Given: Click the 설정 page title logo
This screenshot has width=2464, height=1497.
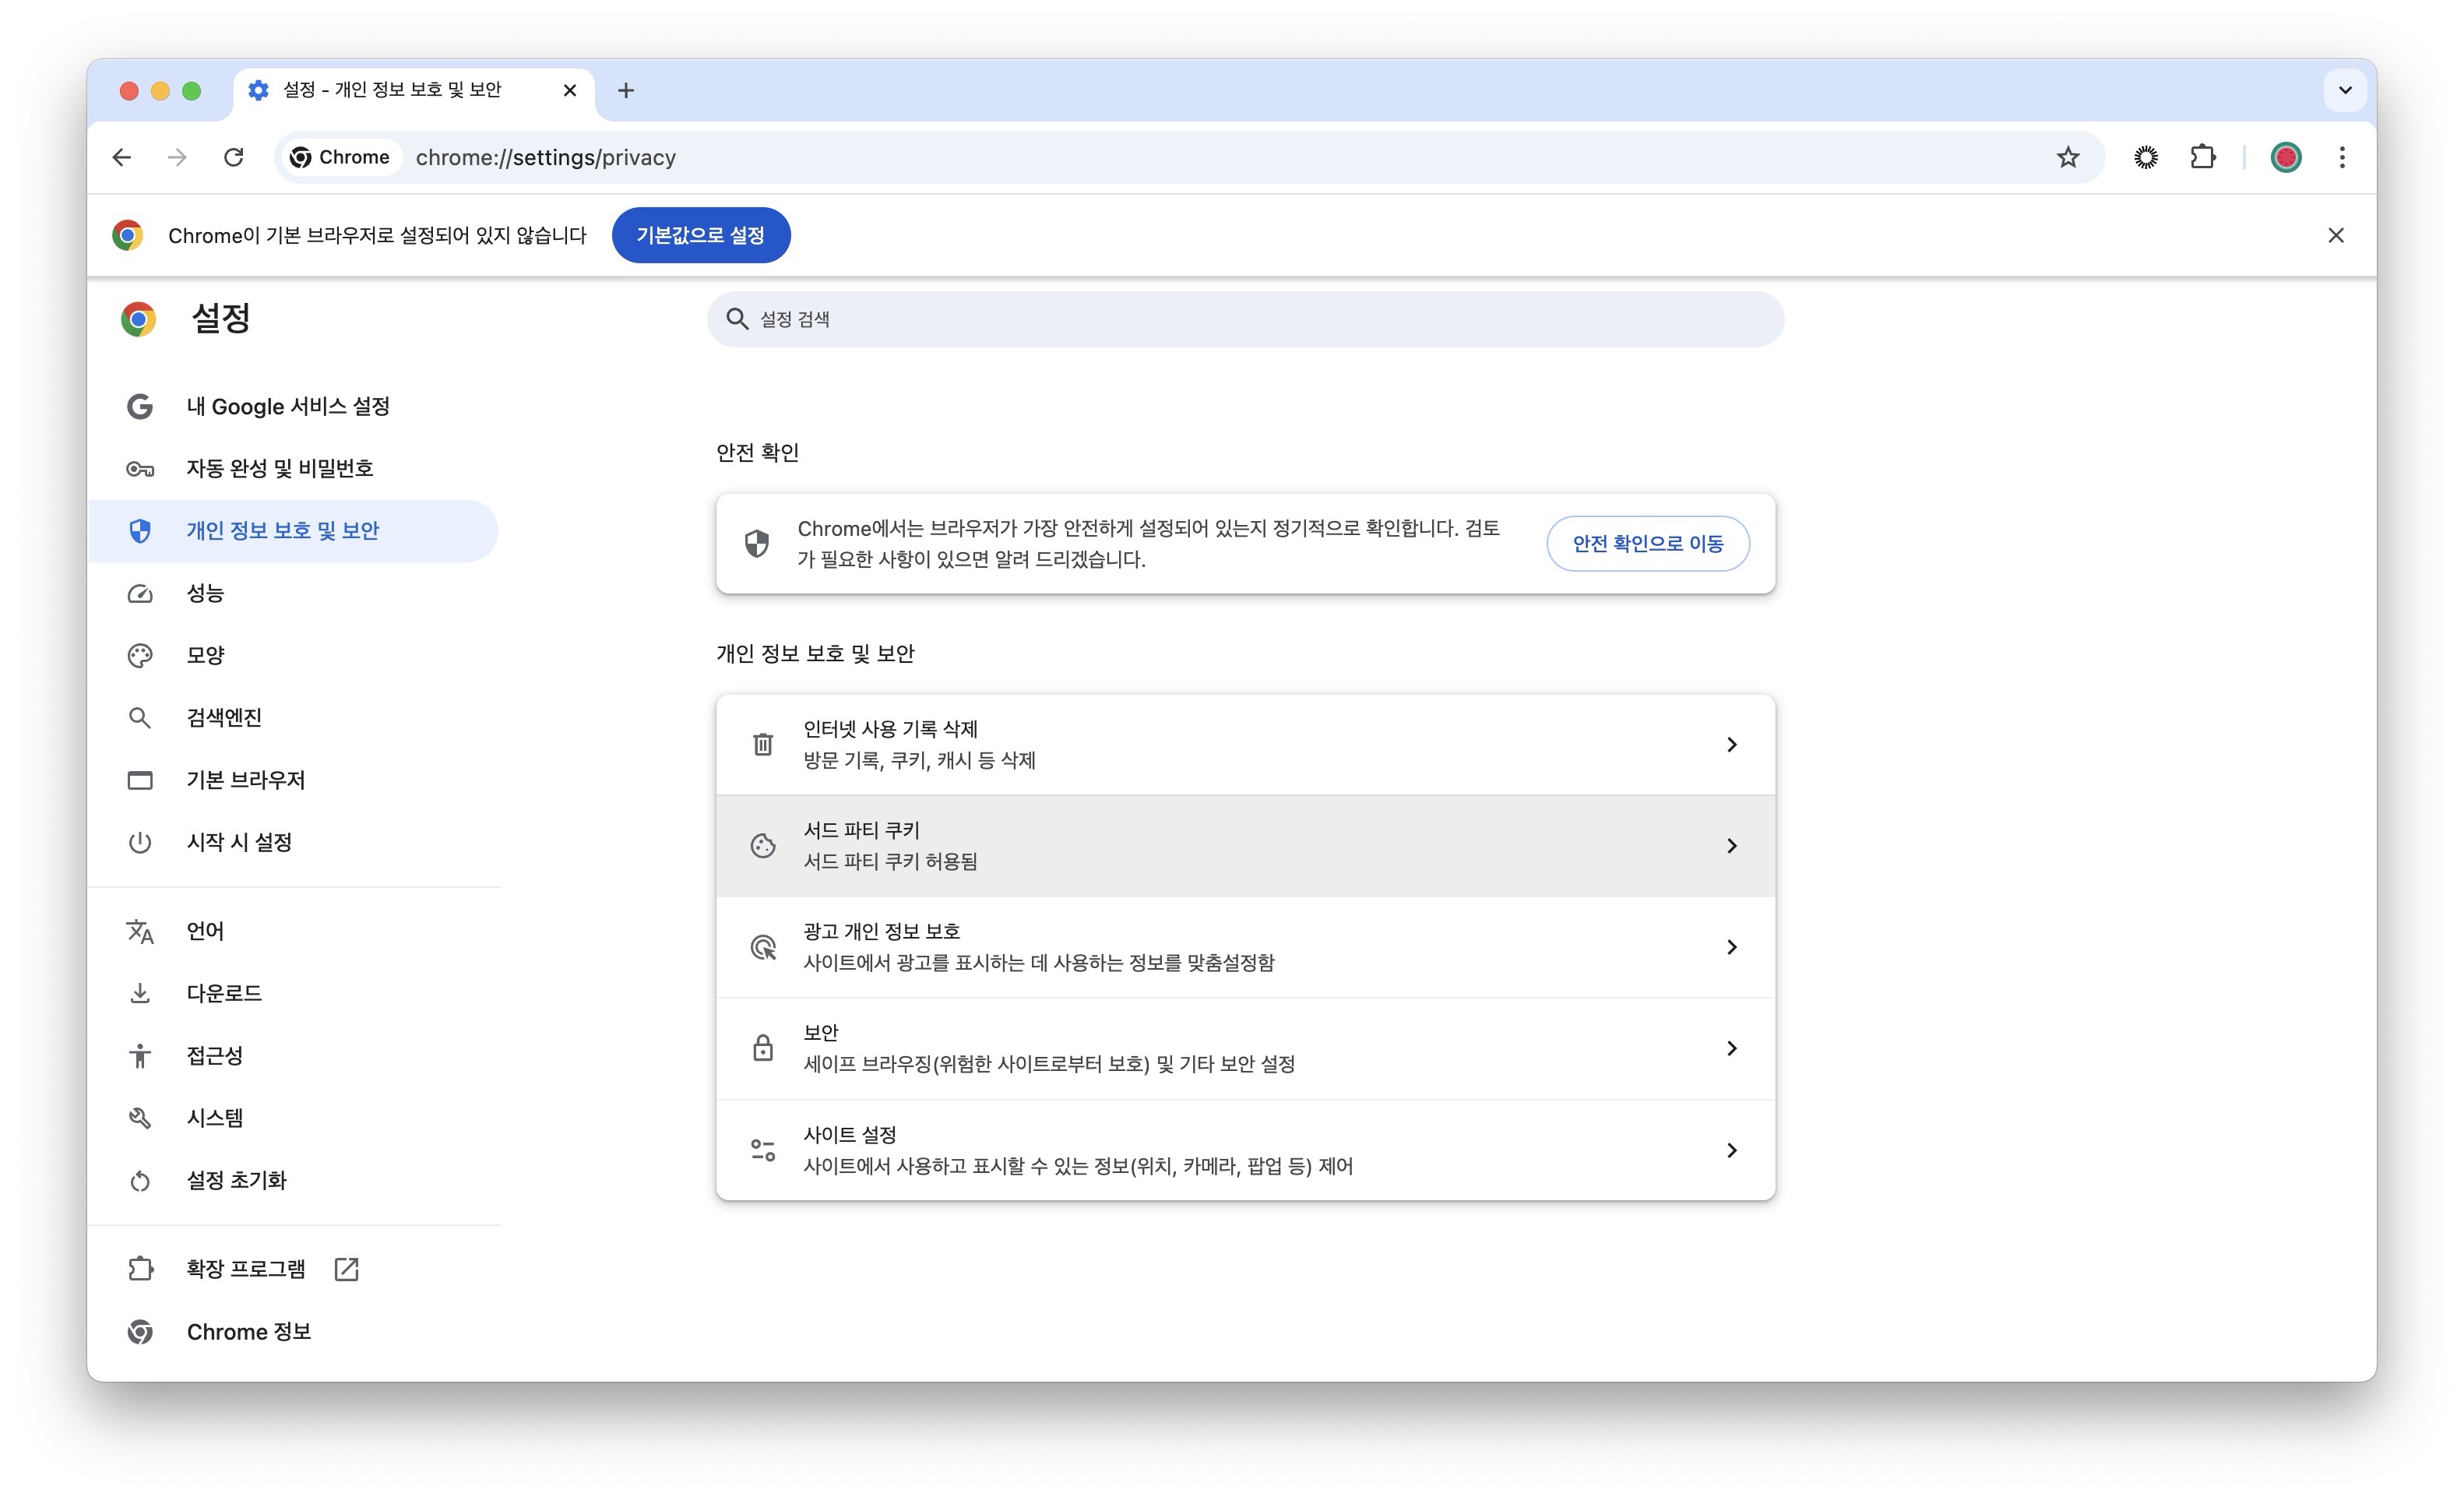Looking at the screenshot, I should 138,319.
